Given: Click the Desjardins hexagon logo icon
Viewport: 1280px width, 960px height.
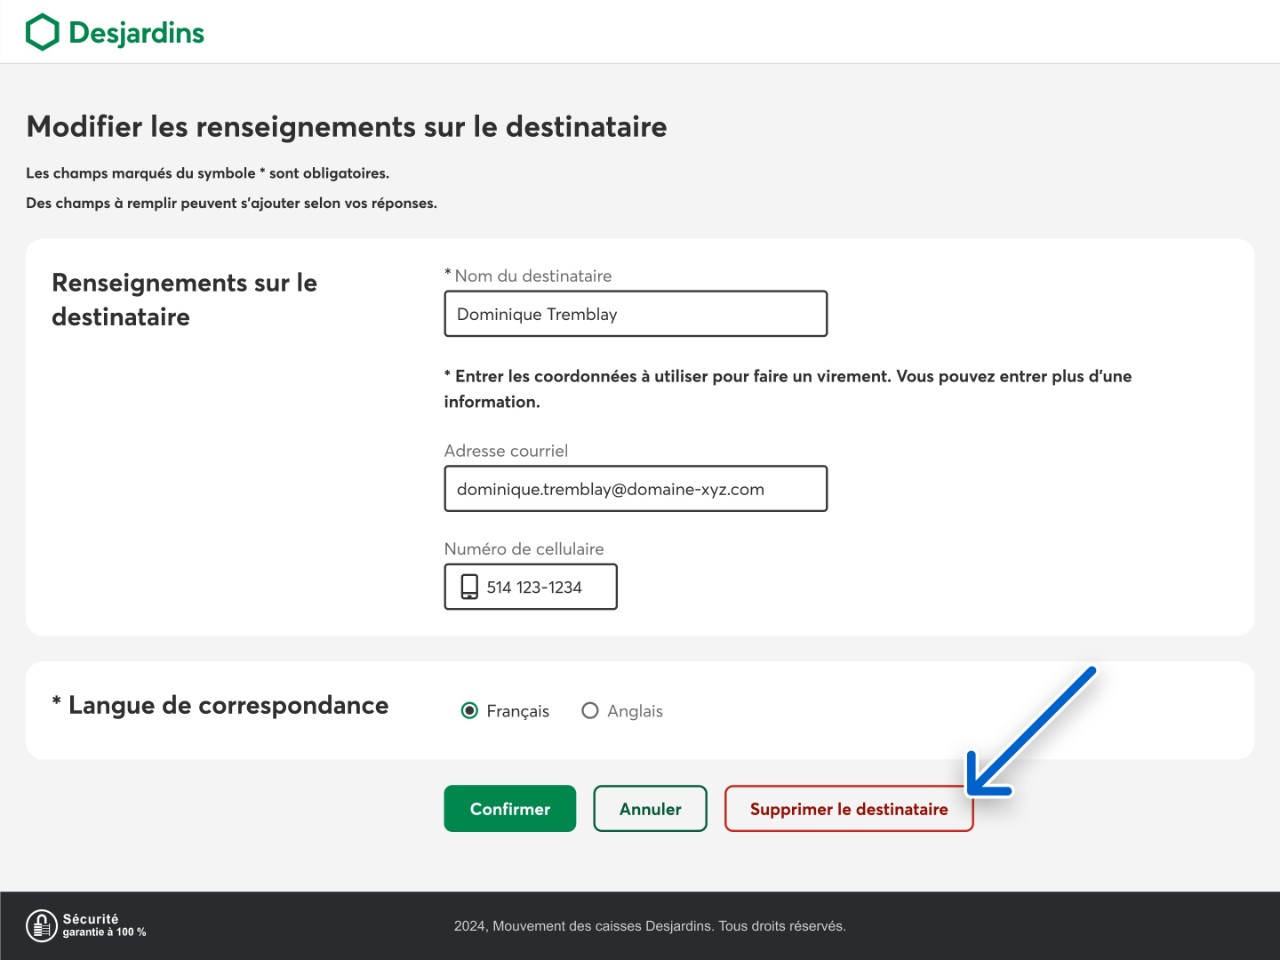Looking at the screenshot, I should click(x=42, y=32).
